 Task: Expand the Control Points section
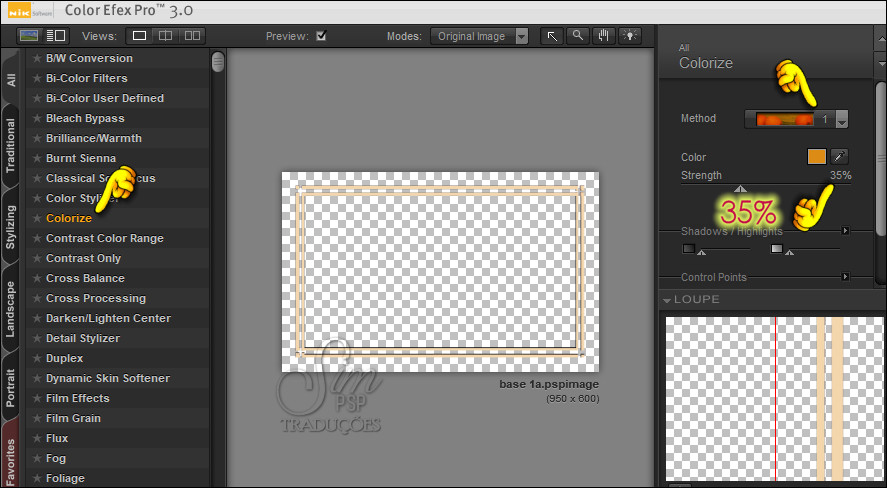pos(845,277)
